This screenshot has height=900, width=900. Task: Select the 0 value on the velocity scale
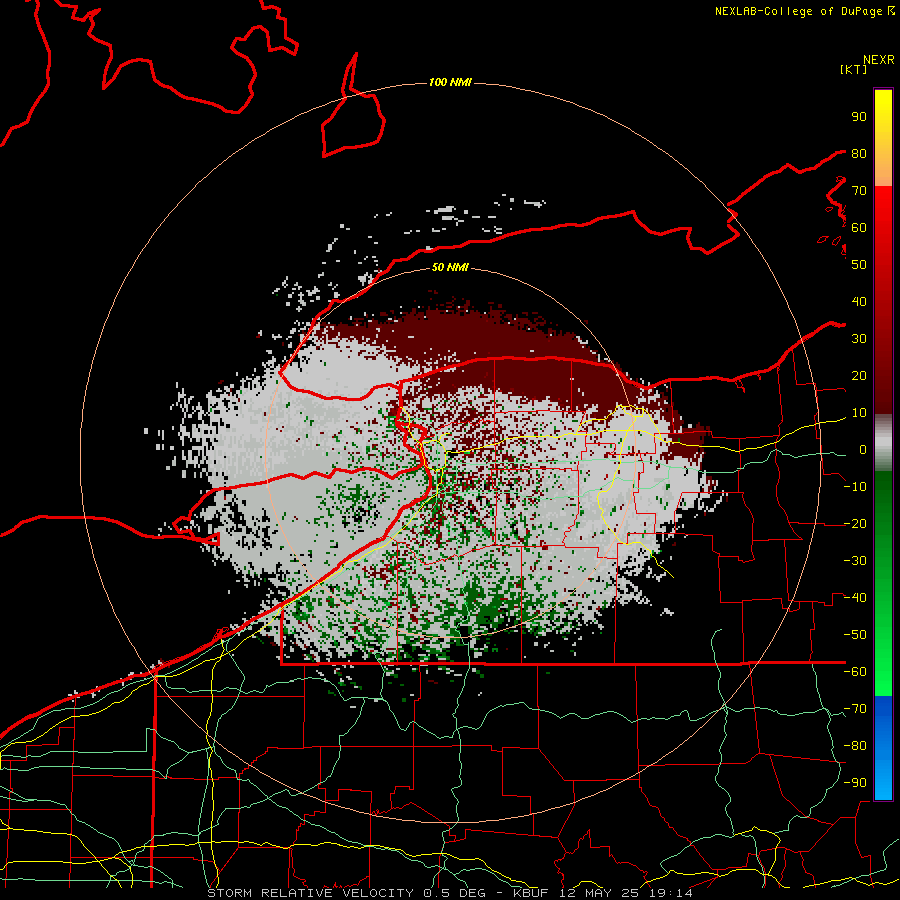click(862, 449)
